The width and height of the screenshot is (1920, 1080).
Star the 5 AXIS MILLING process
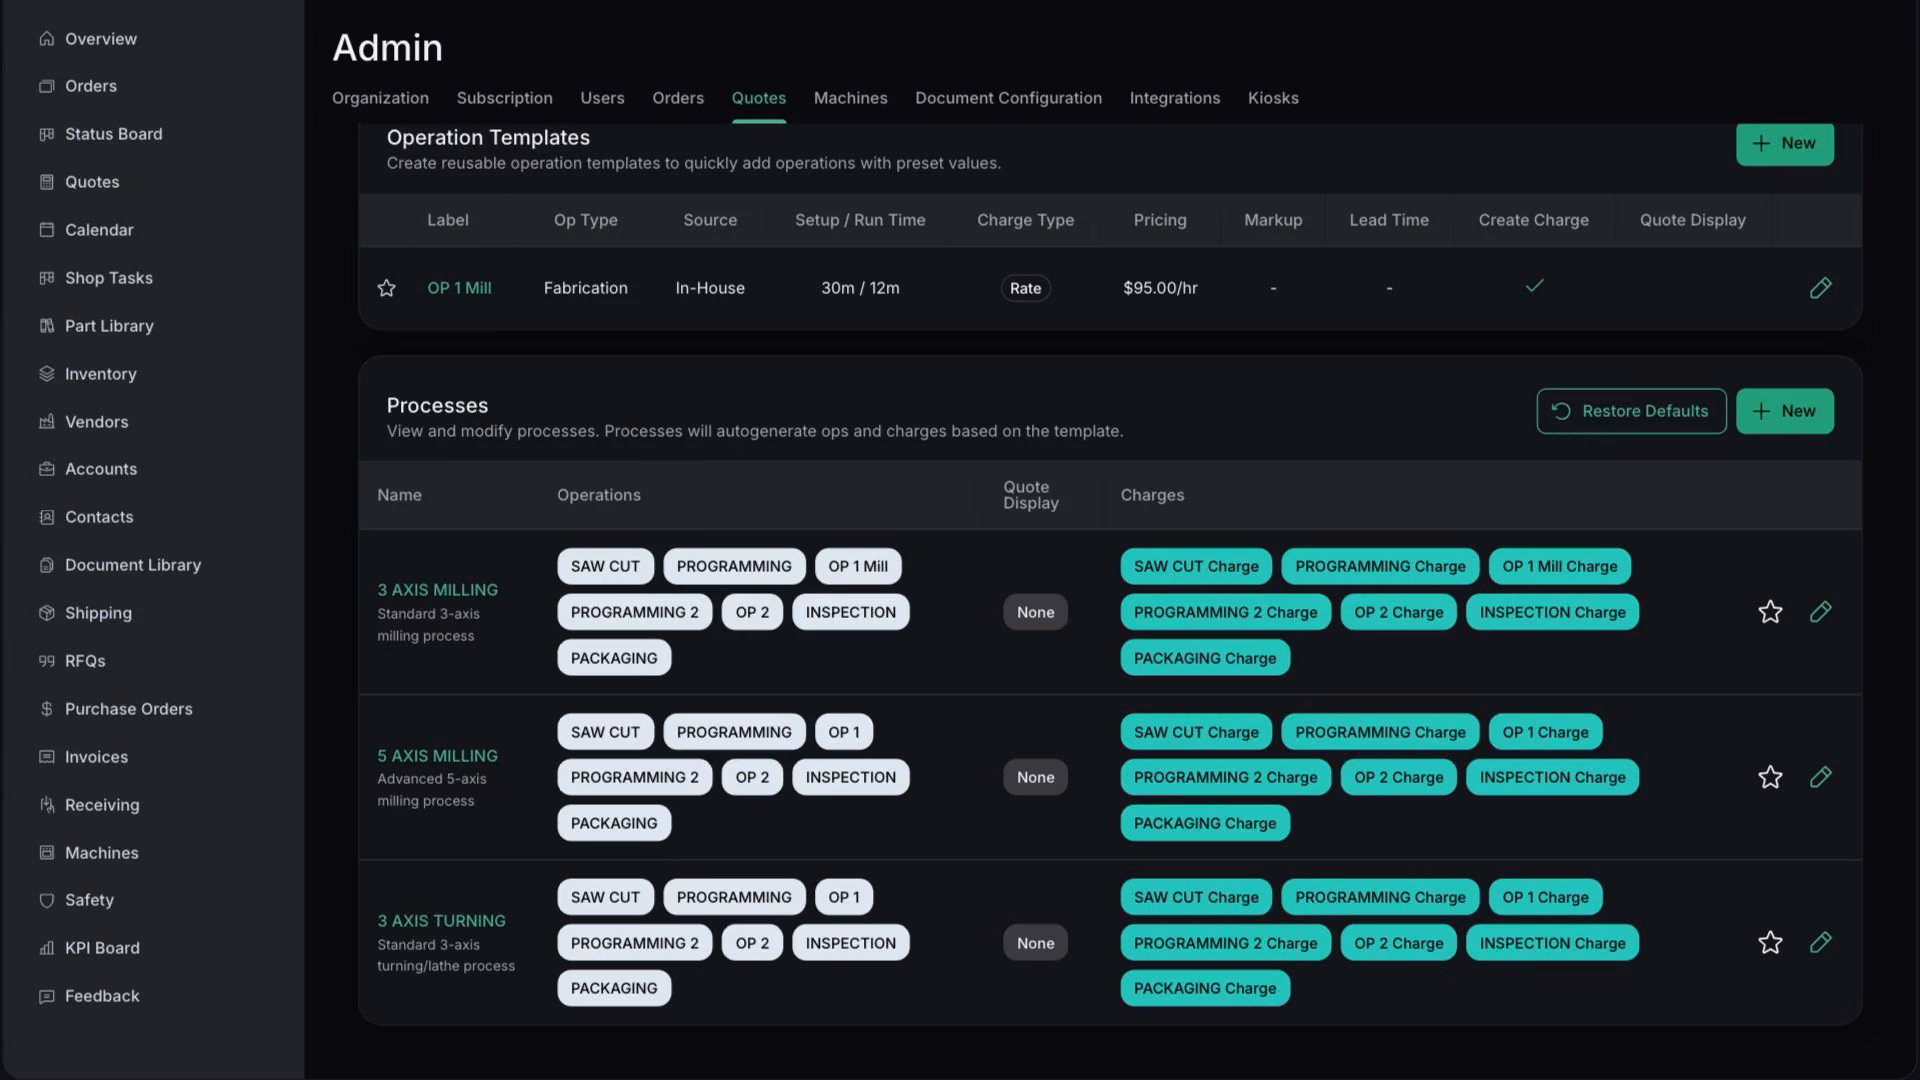[x=1770, y=777]
